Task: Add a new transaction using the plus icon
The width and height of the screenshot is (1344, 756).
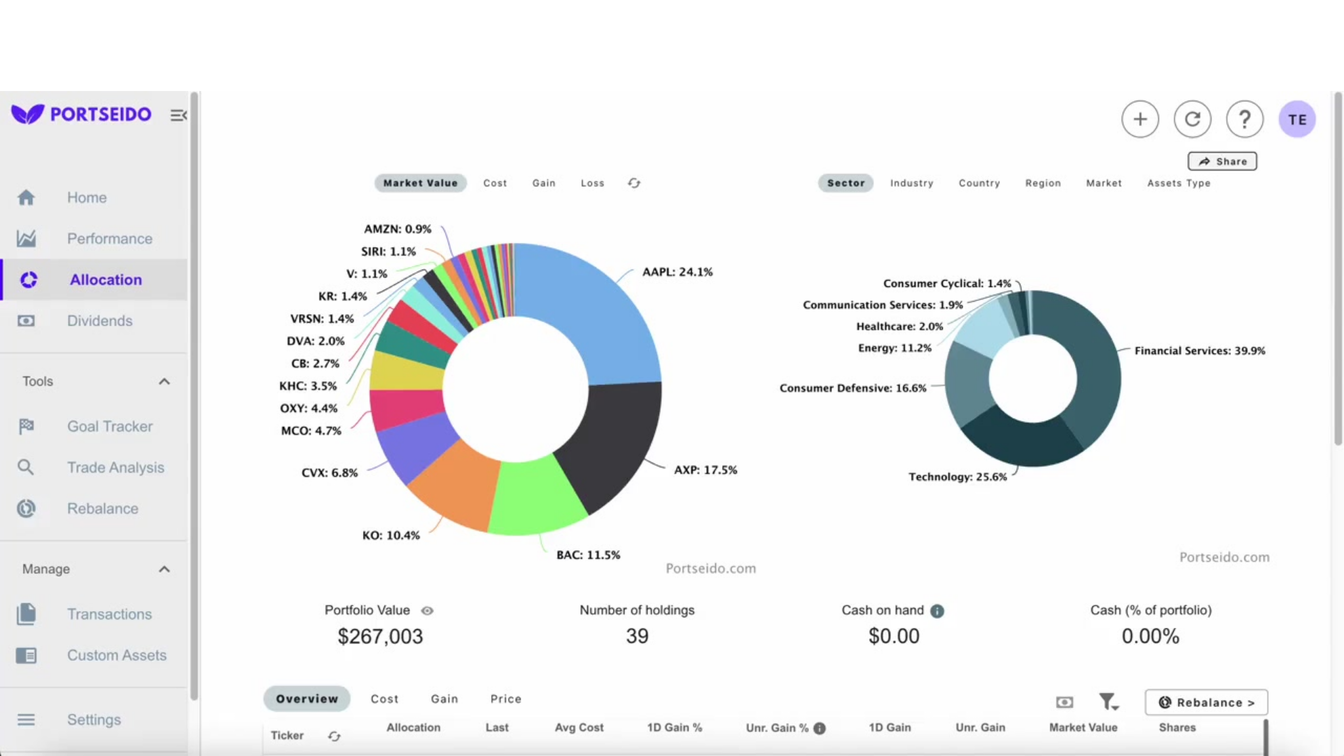Action: pos(1140,118)
